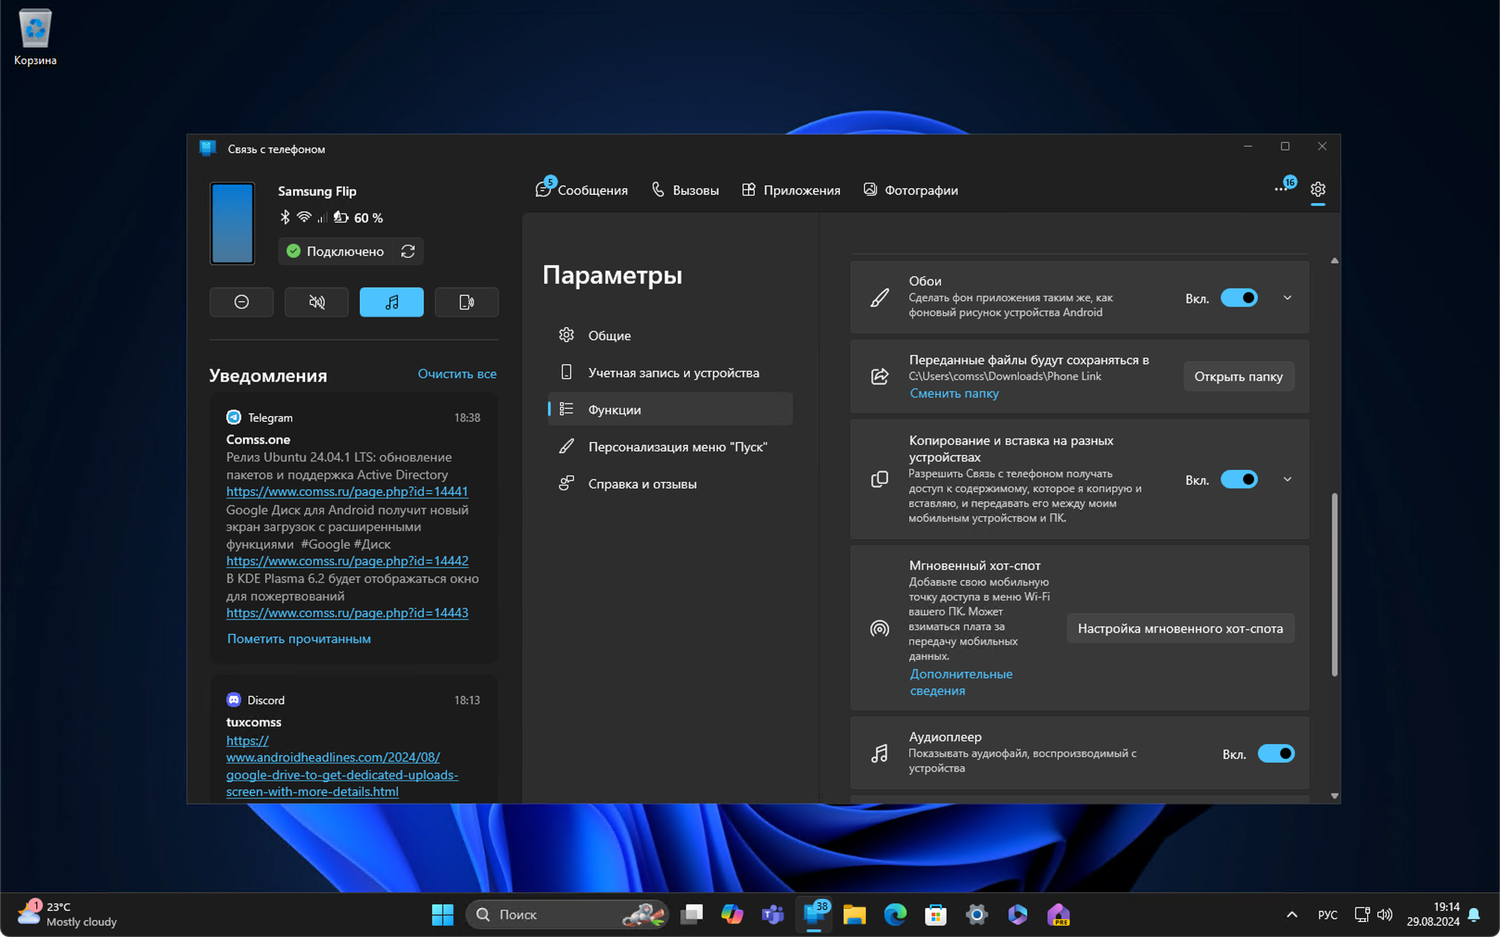Click Пометить прочитанным in Telegram notification
This screenshot has height=937, width=1500.
pyautogui.click(x=299, y=638)
